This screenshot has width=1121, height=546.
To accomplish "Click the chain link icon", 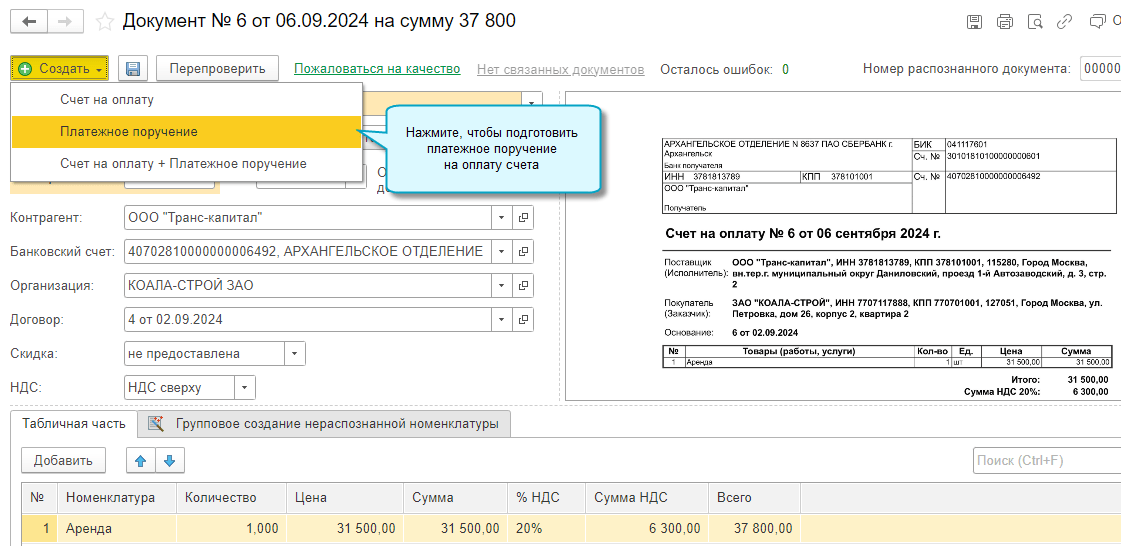I will 1066,21.
